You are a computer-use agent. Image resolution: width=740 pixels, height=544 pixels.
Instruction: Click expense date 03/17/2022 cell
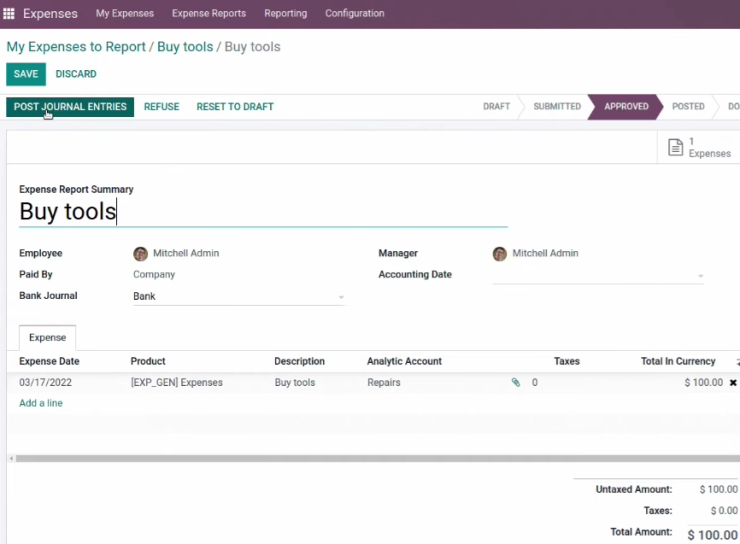45,383
